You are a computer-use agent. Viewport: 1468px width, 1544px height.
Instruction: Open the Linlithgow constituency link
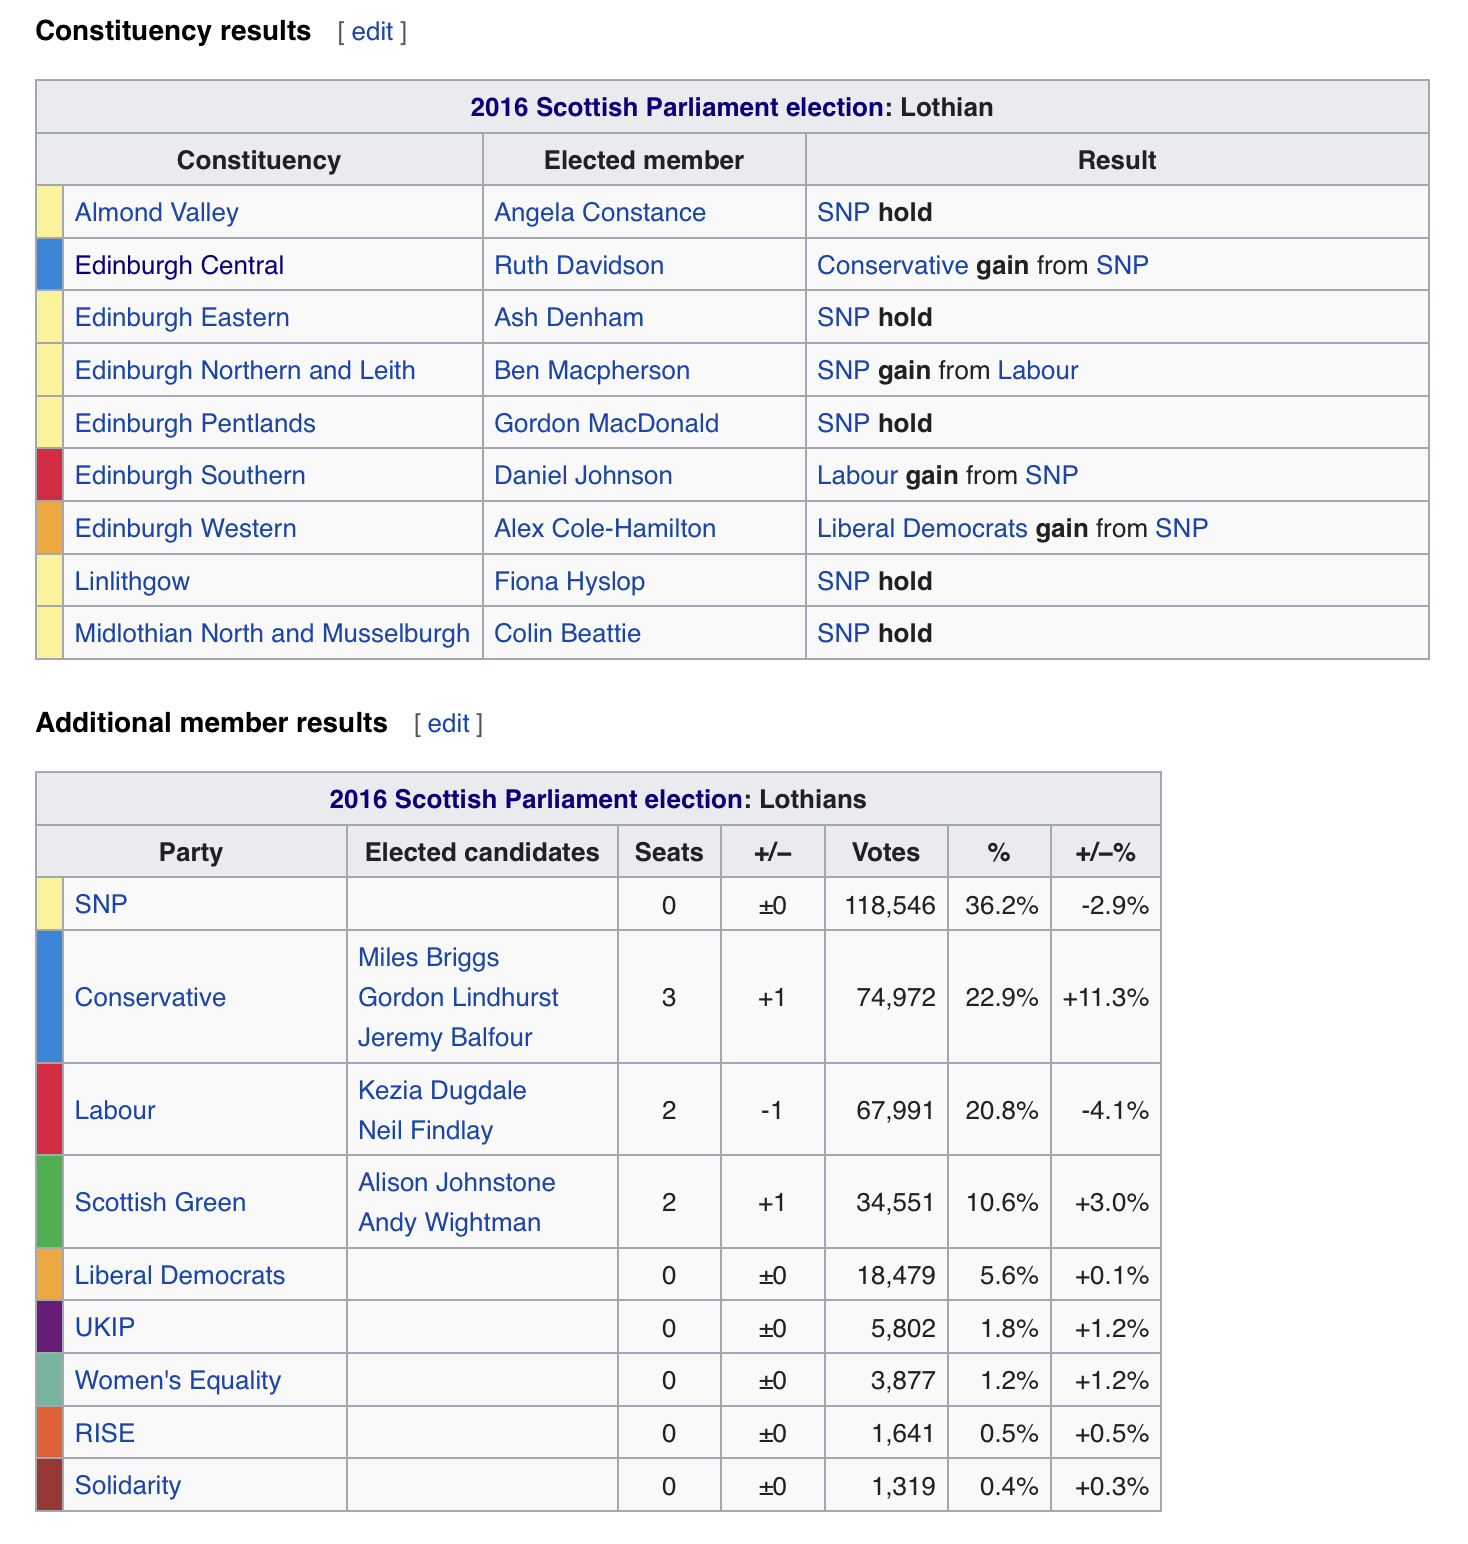click(x=132, y=581)
